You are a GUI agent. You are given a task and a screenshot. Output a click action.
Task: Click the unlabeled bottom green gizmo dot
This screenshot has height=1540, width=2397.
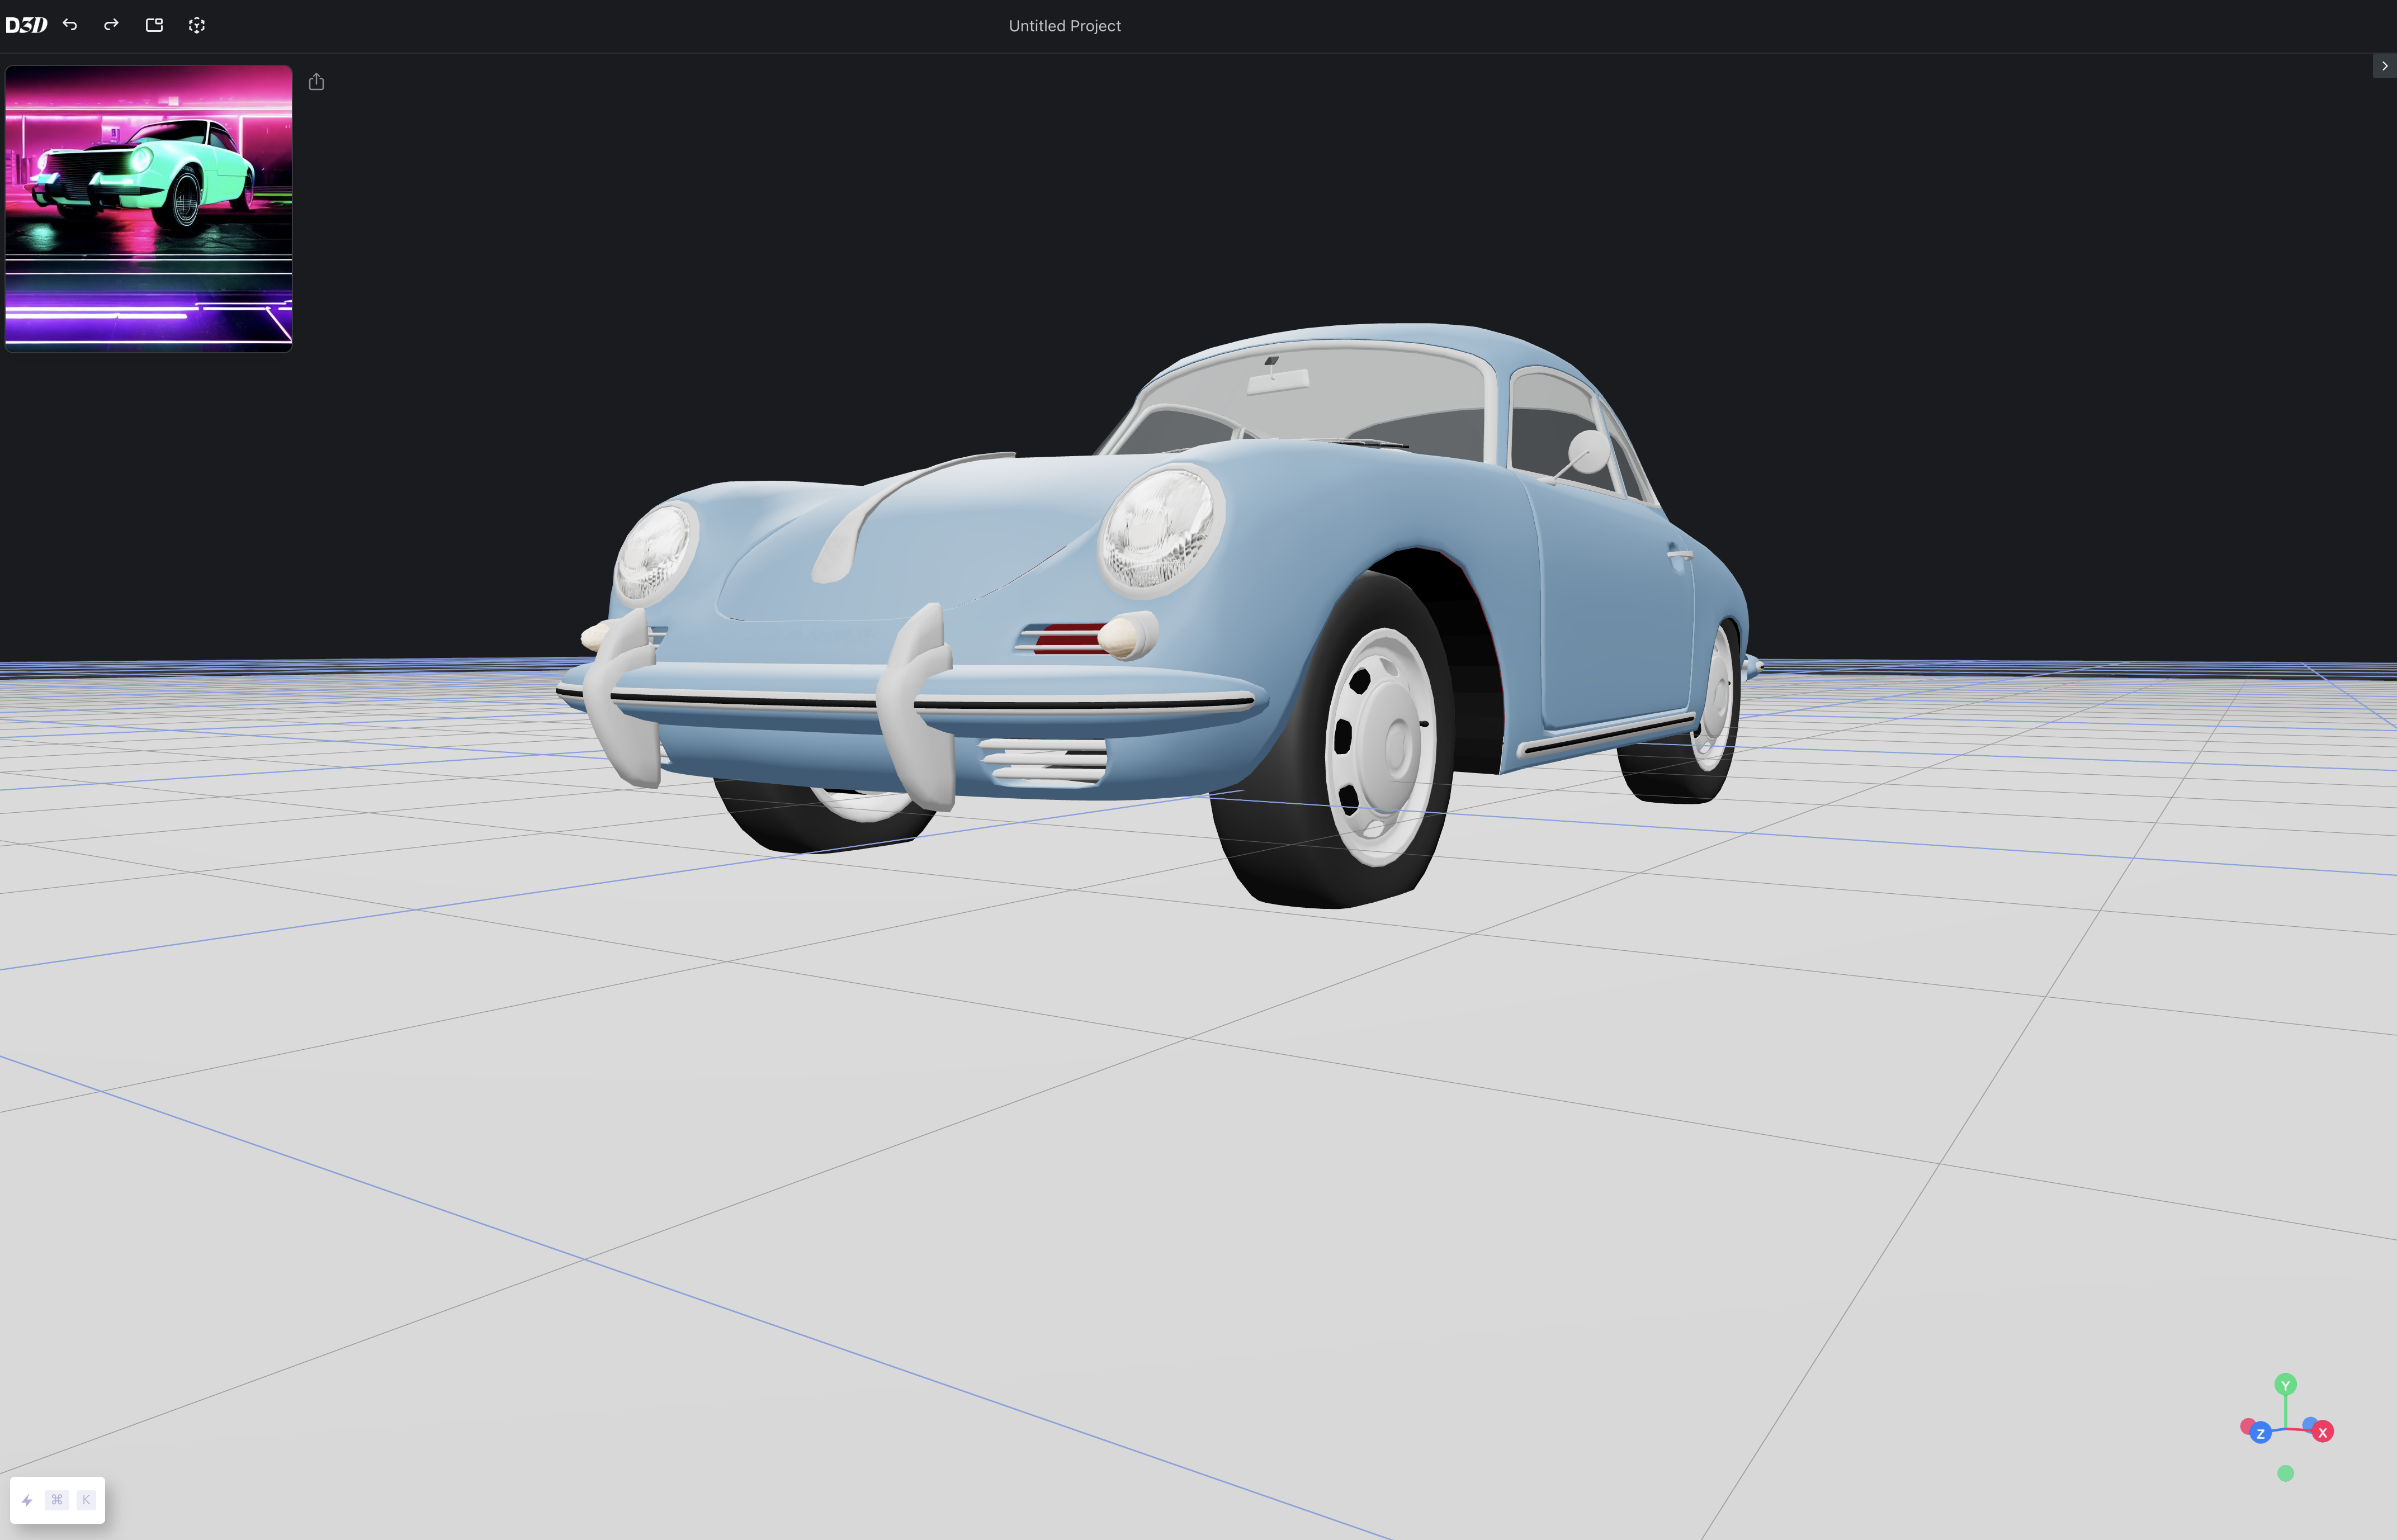coord(2285,1473)
